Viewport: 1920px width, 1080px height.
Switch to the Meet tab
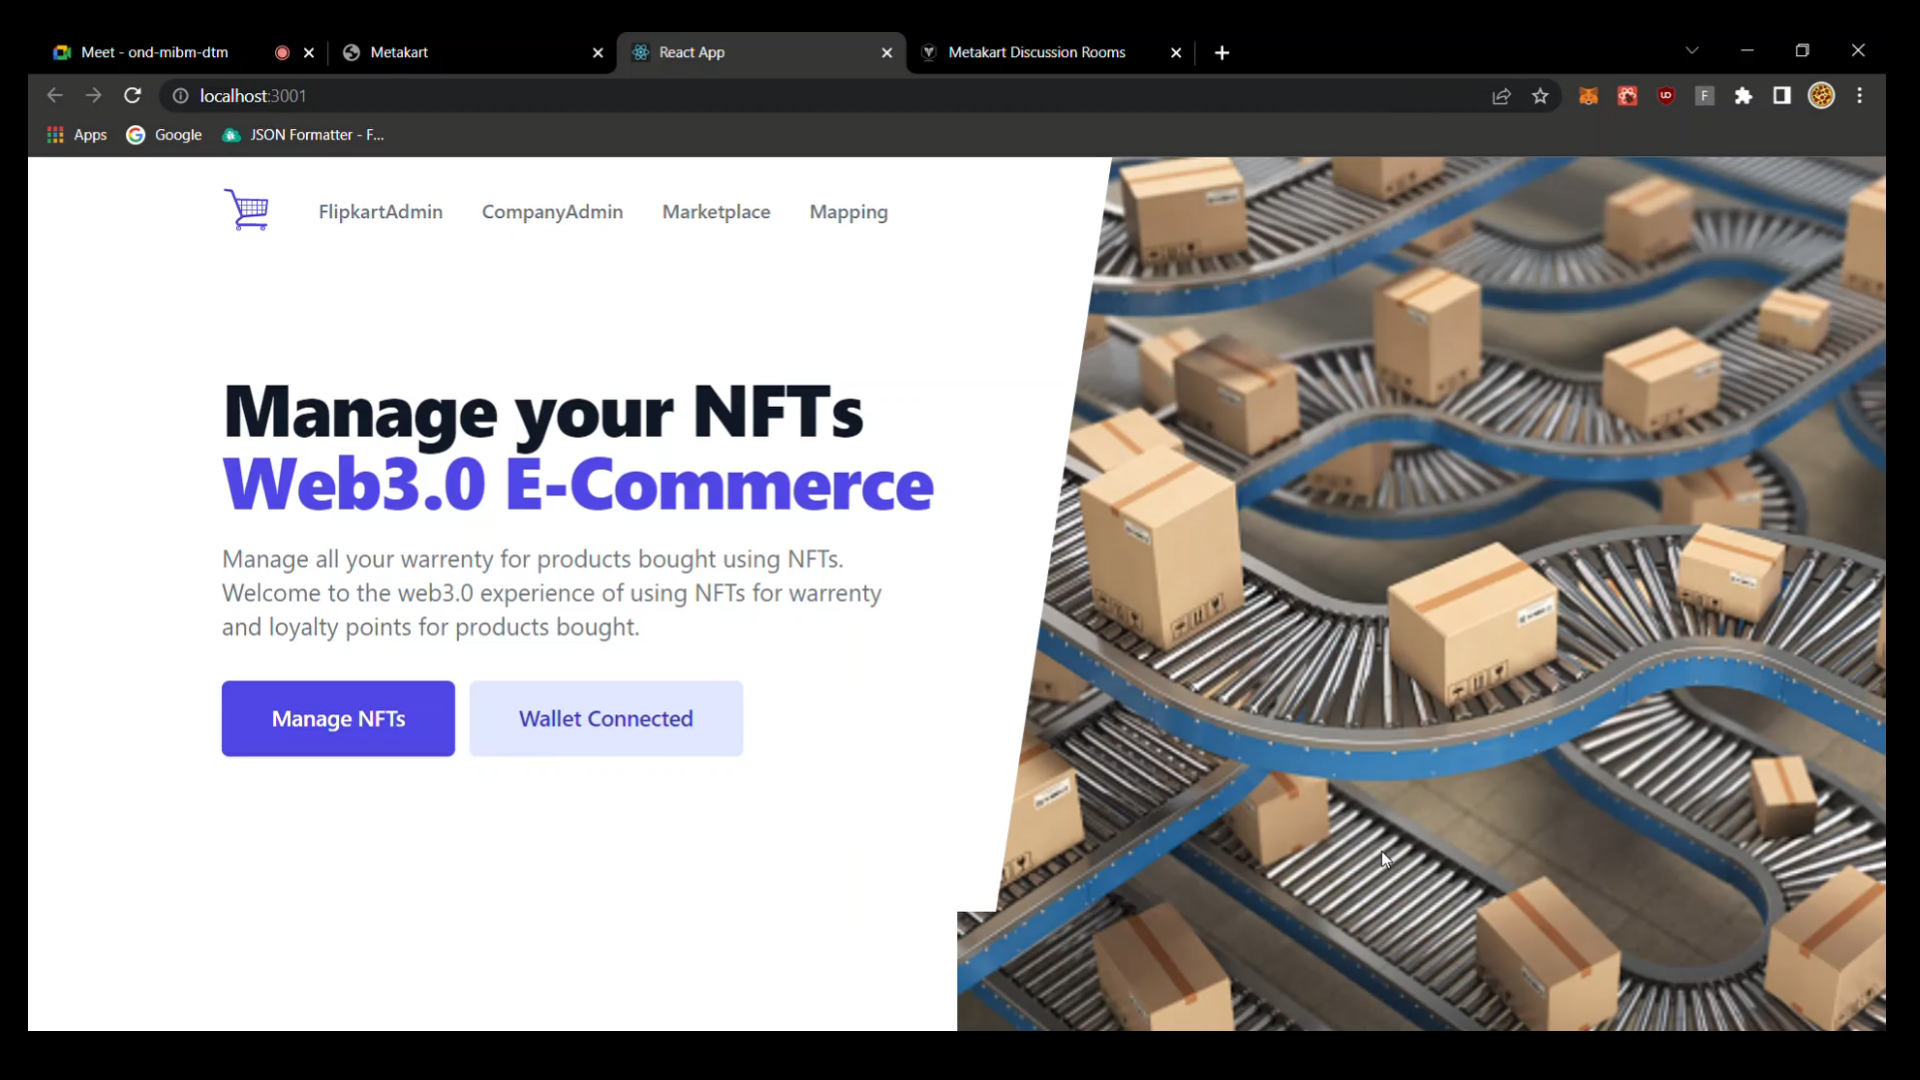pos(154,52)
